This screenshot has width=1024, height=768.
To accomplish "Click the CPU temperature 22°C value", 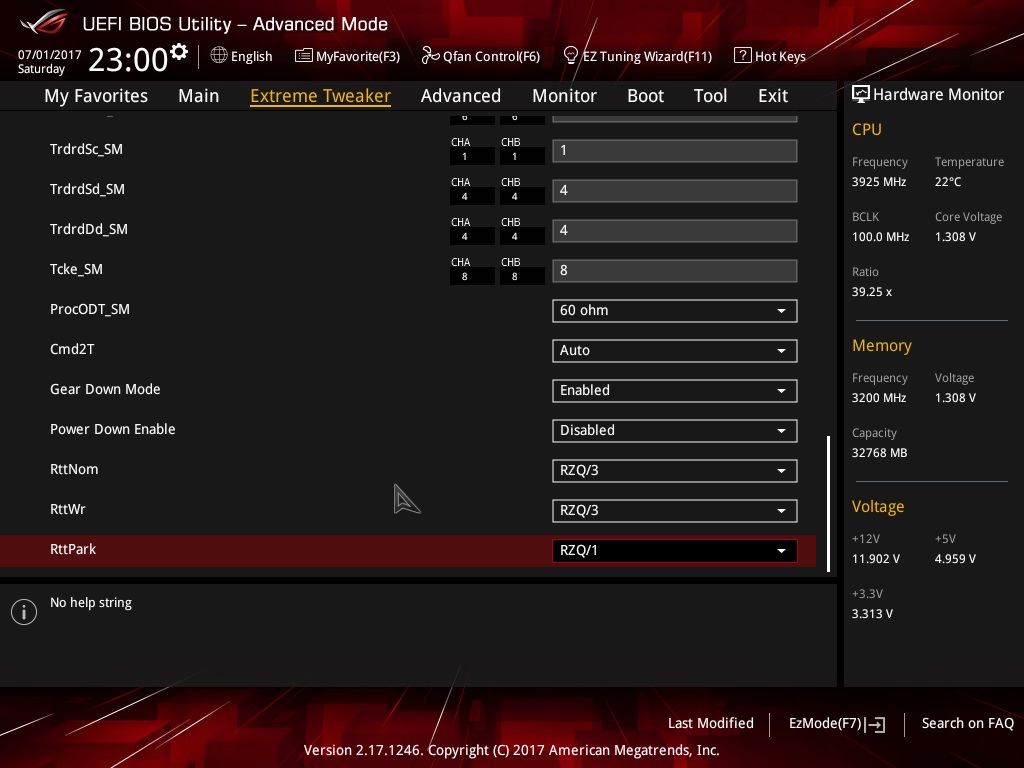I will click(x=948, y=182).
